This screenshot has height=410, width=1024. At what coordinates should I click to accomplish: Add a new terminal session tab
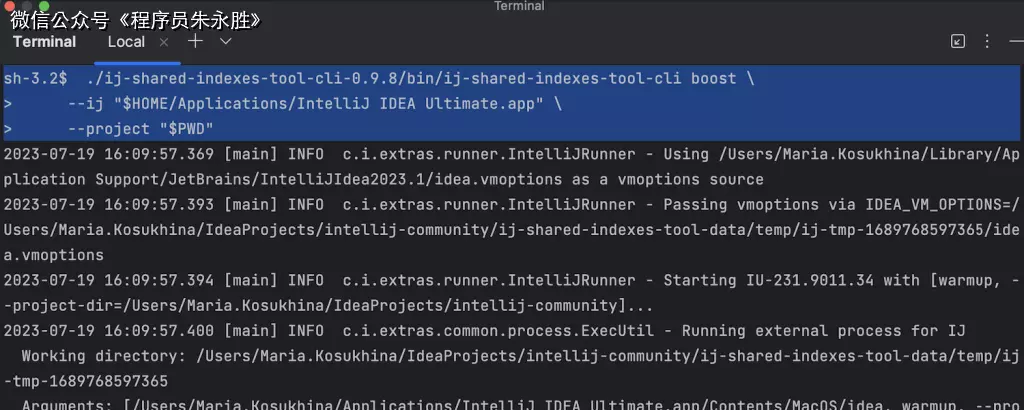(195, 41)
